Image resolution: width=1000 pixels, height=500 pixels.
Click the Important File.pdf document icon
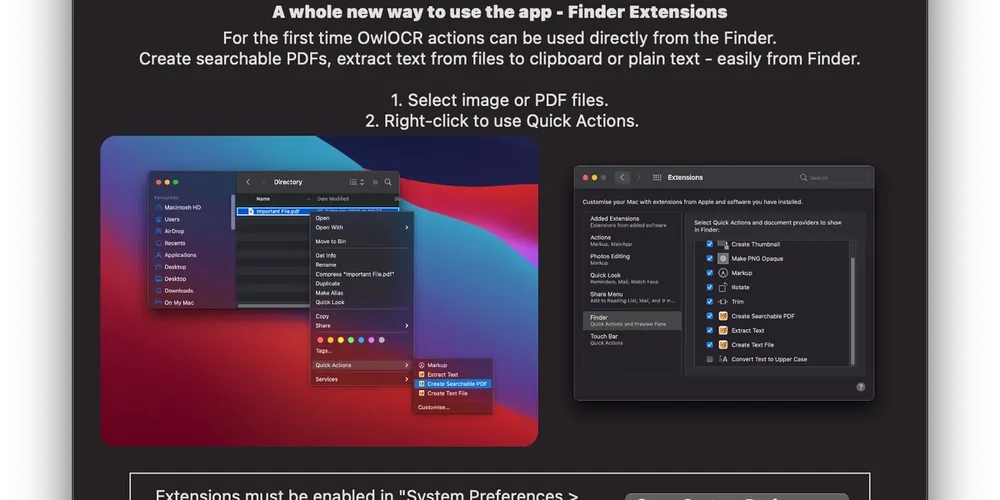tap(251, 211)
